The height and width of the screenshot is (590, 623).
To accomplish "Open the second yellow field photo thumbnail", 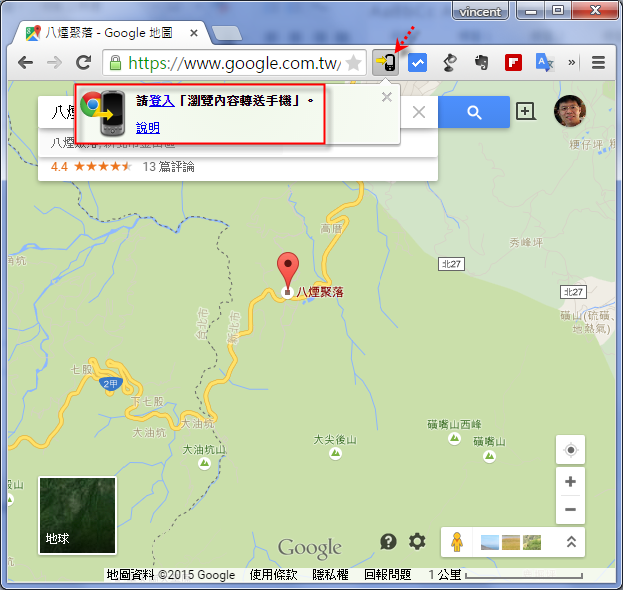I will [x=511, y=542].
